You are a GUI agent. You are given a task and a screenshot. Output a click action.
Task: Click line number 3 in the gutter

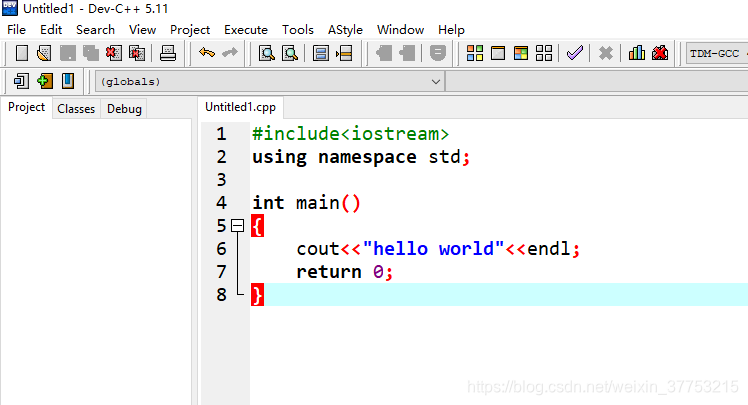[x=221, y=180]
